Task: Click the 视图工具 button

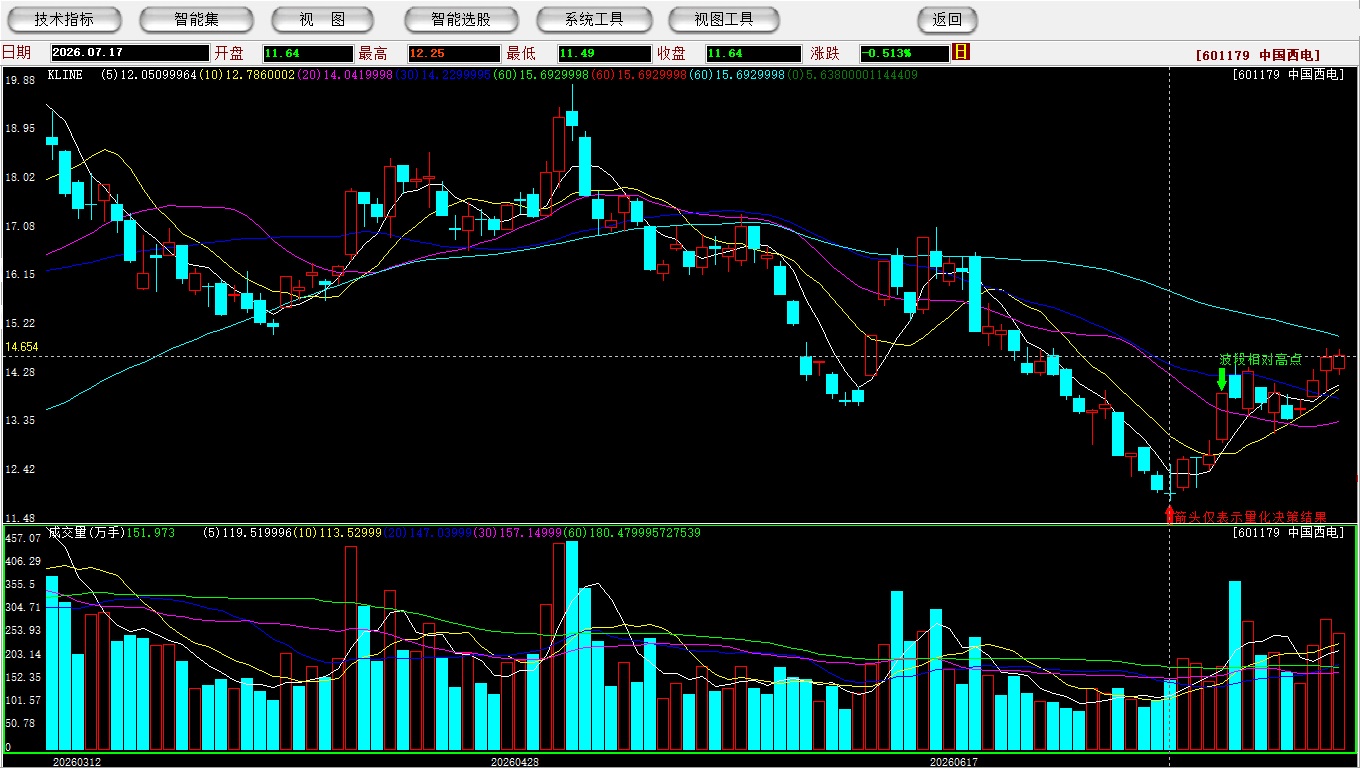Action: [725, 20]
